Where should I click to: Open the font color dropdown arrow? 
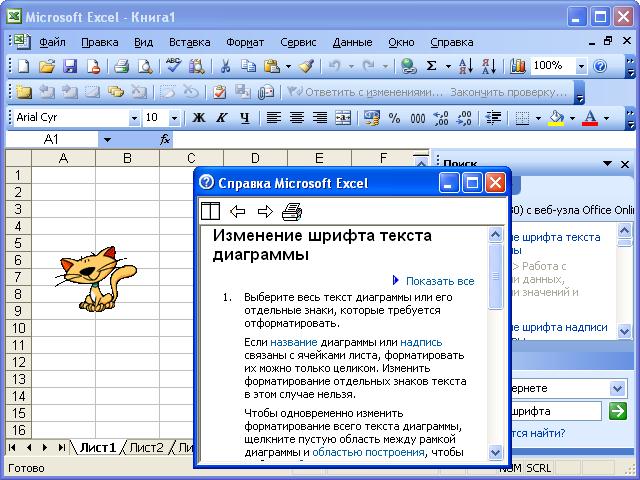[606, 118]
